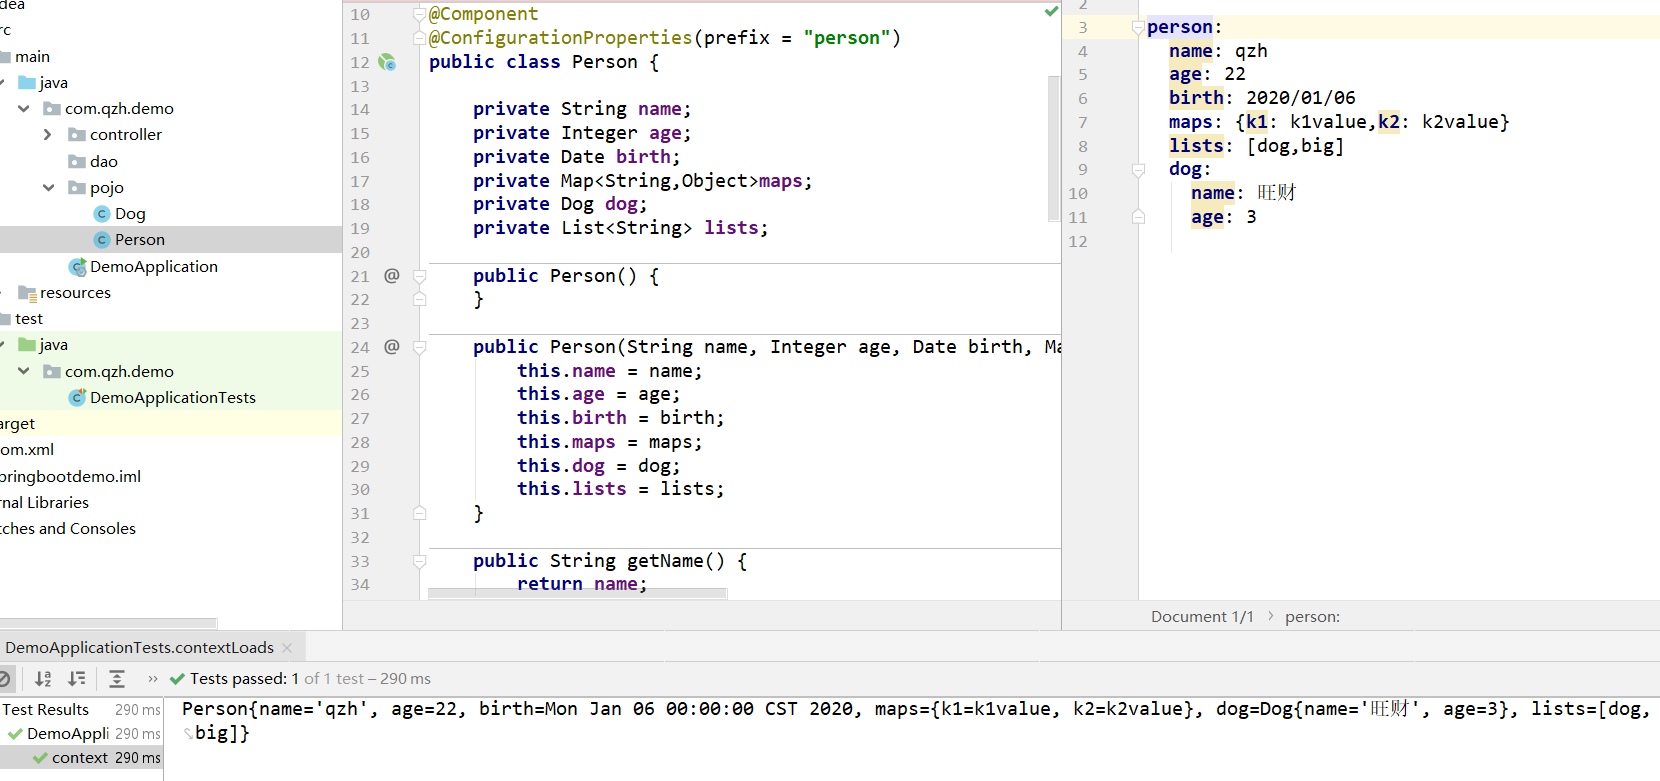Click the fold end marker on line 31
The image size is (1660, 781).
(x=420, y=513)
